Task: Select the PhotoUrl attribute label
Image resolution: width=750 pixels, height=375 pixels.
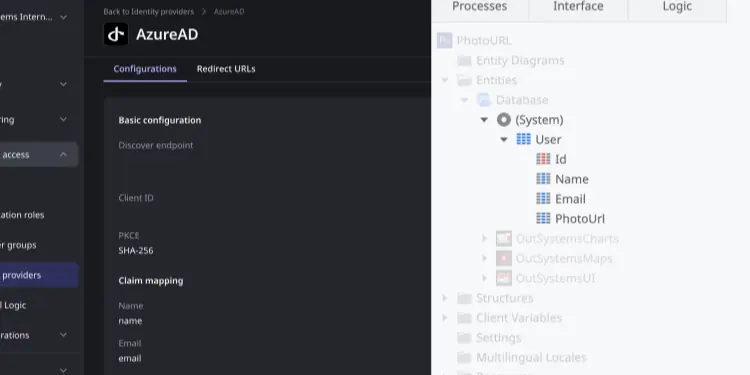Action: coord(580,219)
